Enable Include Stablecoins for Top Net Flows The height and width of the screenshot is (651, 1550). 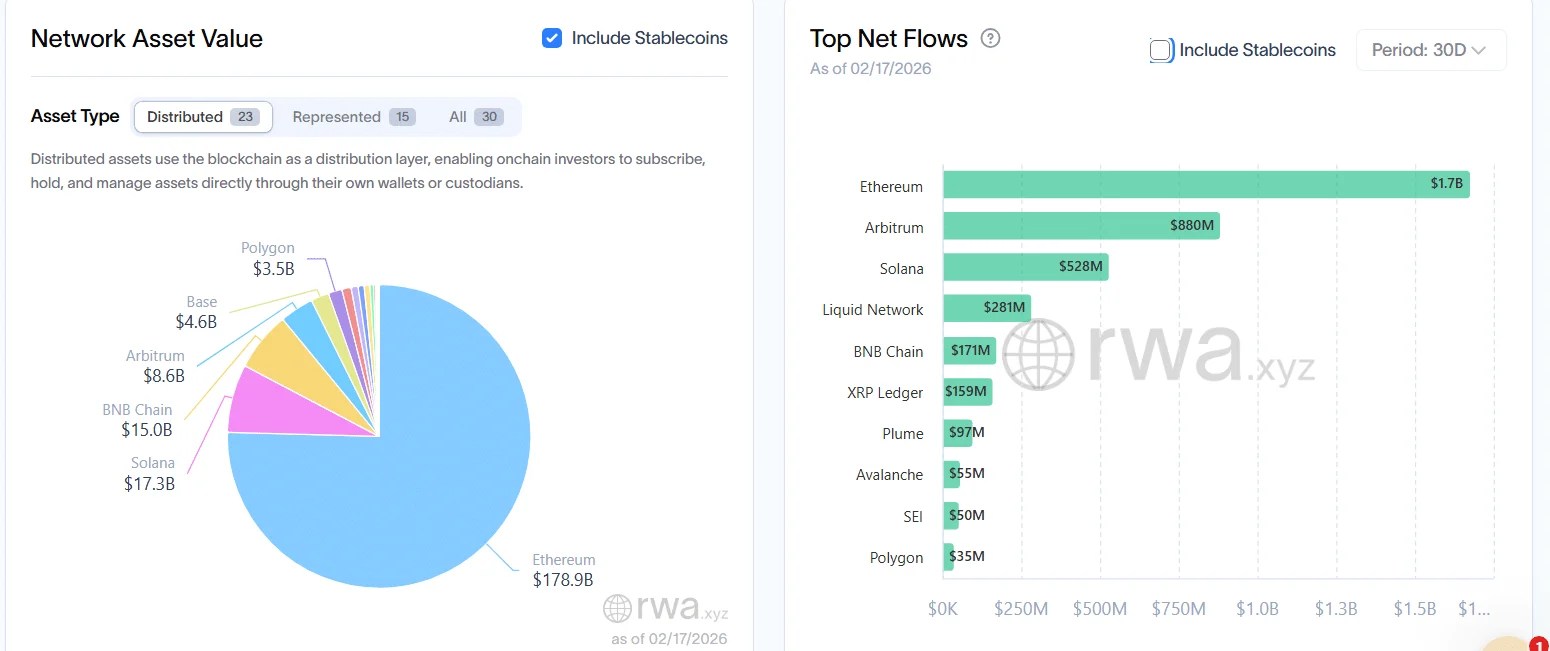pos(1161,50)
